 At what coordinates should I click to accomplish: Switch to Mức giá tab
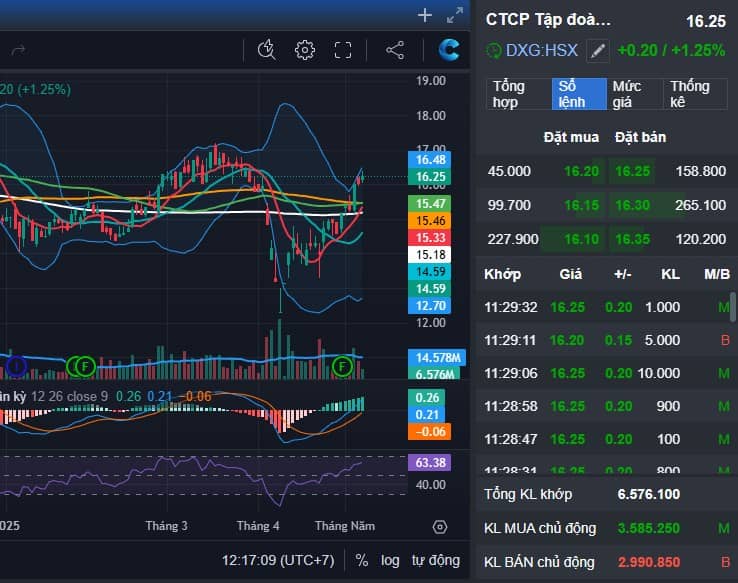[x=634, y=94]
